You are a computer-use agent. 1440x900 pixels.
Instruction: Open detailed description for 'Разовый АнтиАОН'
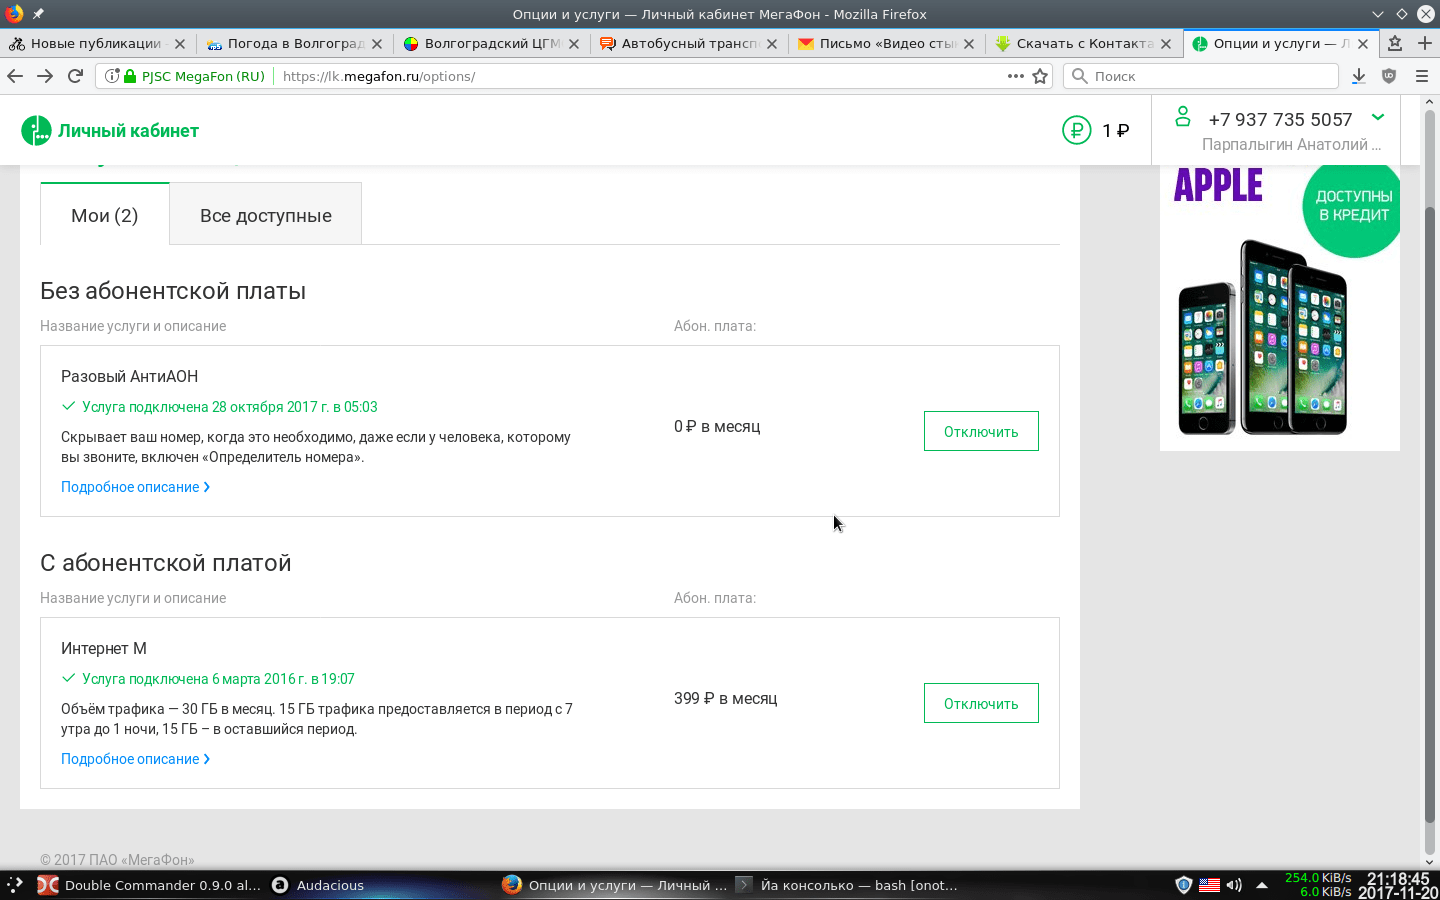pyautogui.click(x=135, y=487)
